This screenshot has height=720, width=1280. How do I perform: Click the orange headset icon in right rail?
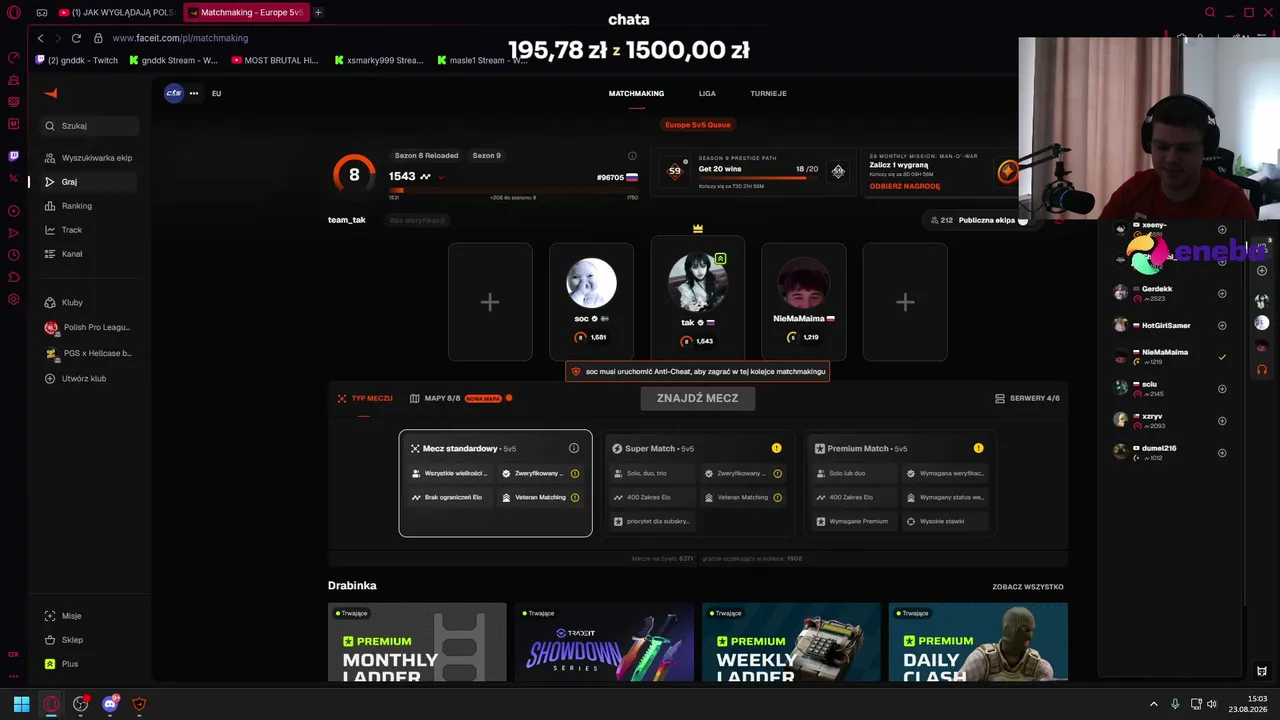pyautogui.click(x=1262, y=369)
